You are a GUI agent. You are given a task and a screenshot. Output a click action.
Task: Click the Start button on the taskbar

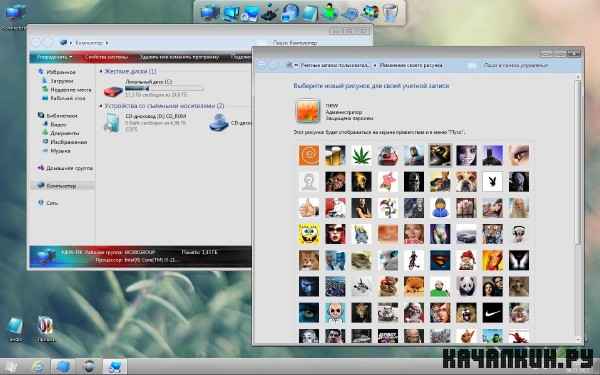[10, 368]
